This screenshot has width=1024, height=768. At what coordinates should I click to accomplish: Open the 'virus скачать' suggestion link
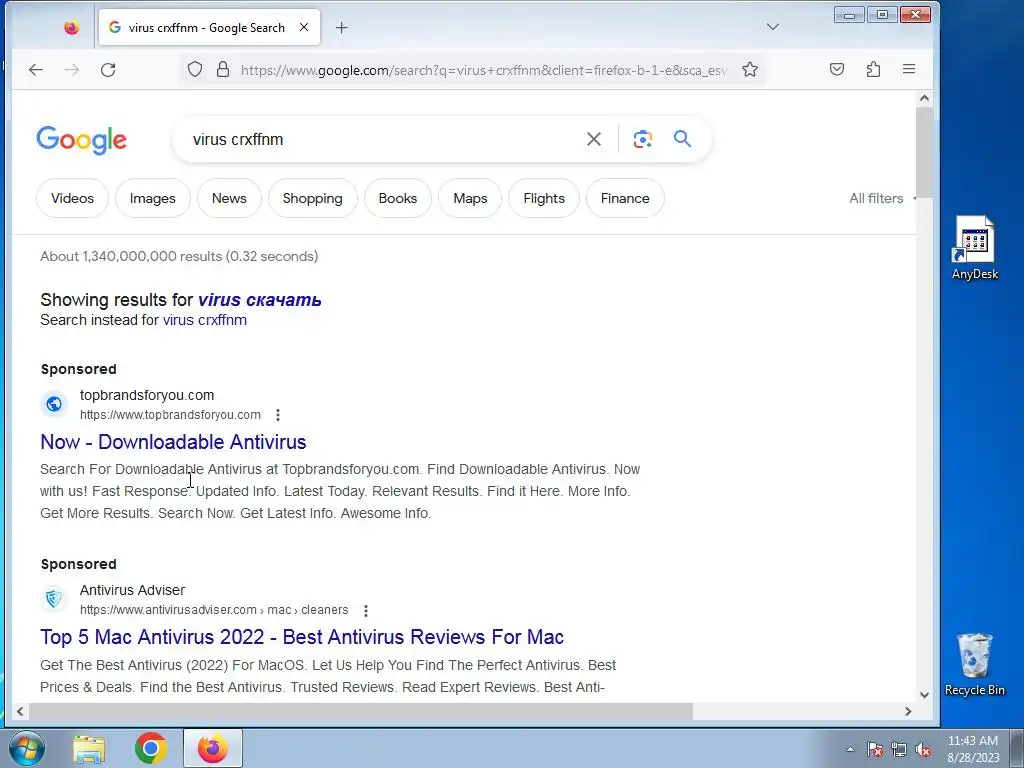[259, 300]
